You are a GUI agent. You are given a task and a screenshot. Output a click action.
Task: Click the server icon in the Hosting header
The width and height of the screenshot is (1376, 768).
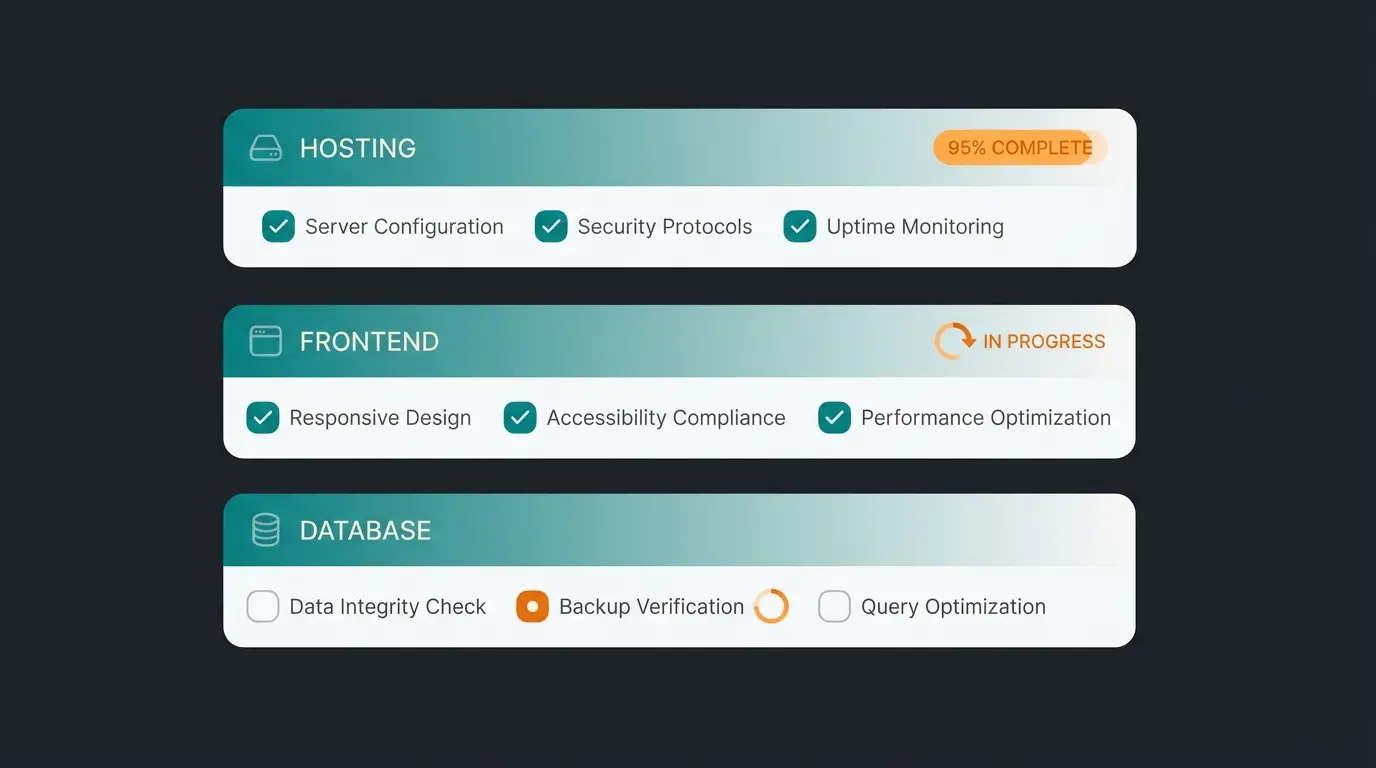pos(265,147)
